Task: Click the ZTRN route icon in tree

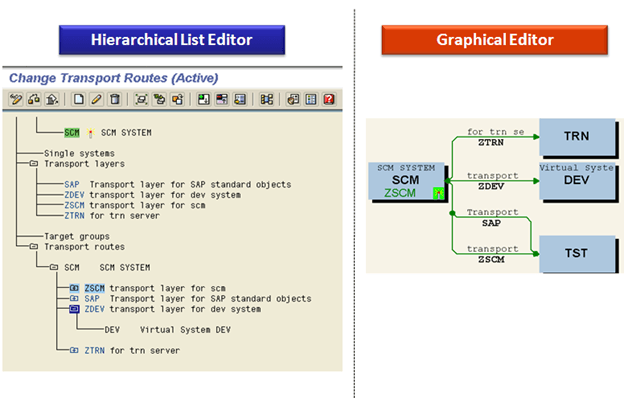Action: click(x=74, y=350)
